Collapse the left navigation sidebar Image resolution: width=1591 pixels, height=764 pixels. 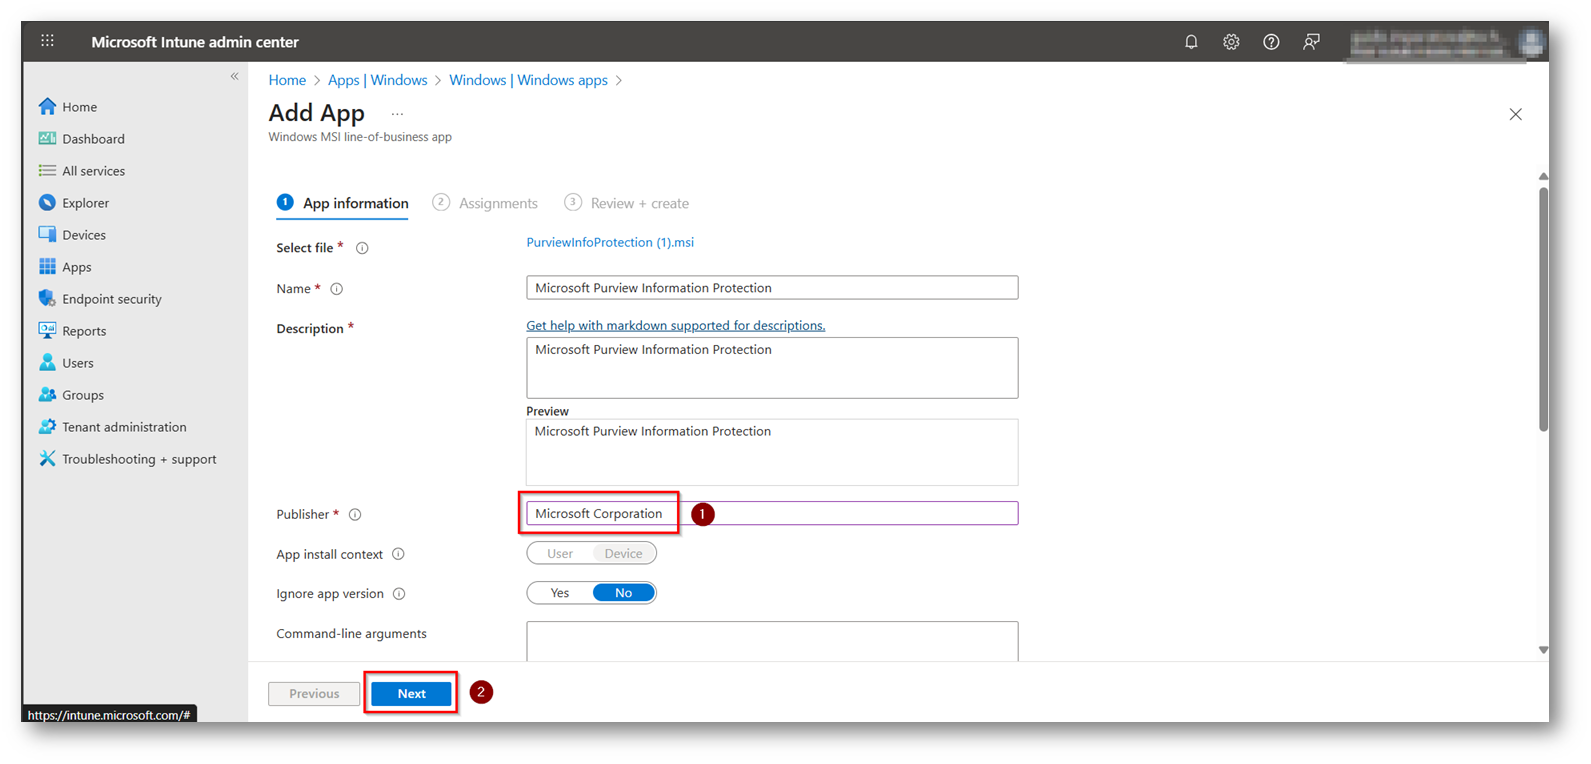234,76
